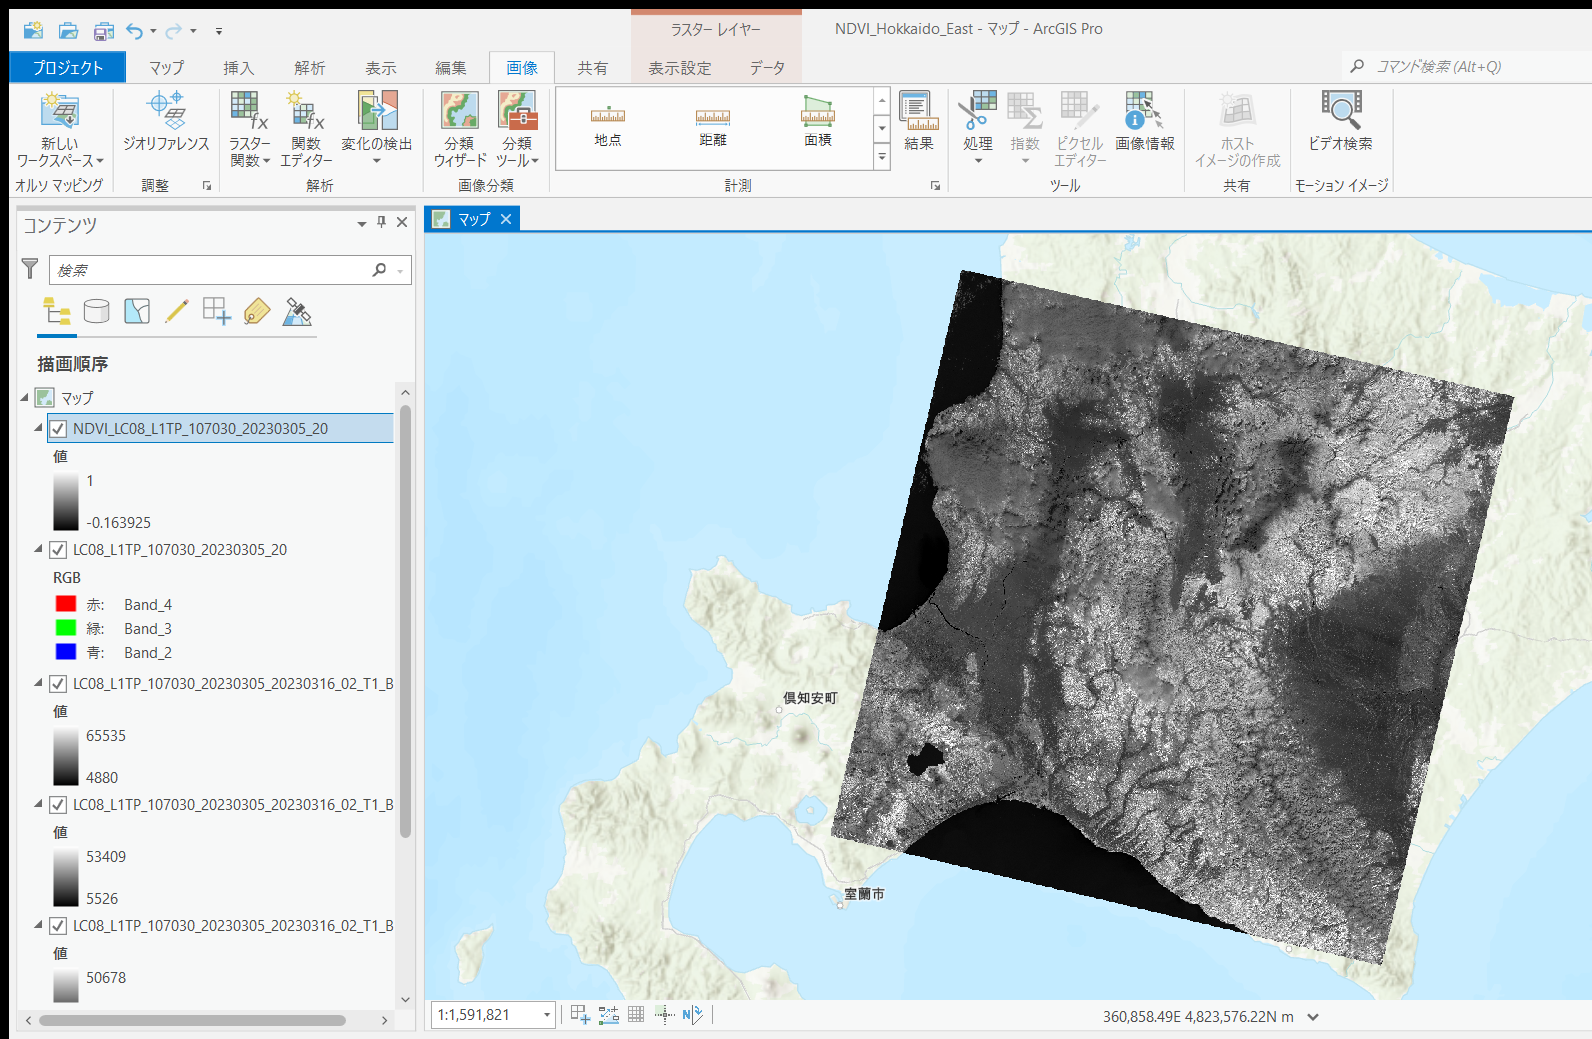1592x1039 pixels.
Task: Switch to the マップ ribbon tab
Action: (x=167, y=67)
